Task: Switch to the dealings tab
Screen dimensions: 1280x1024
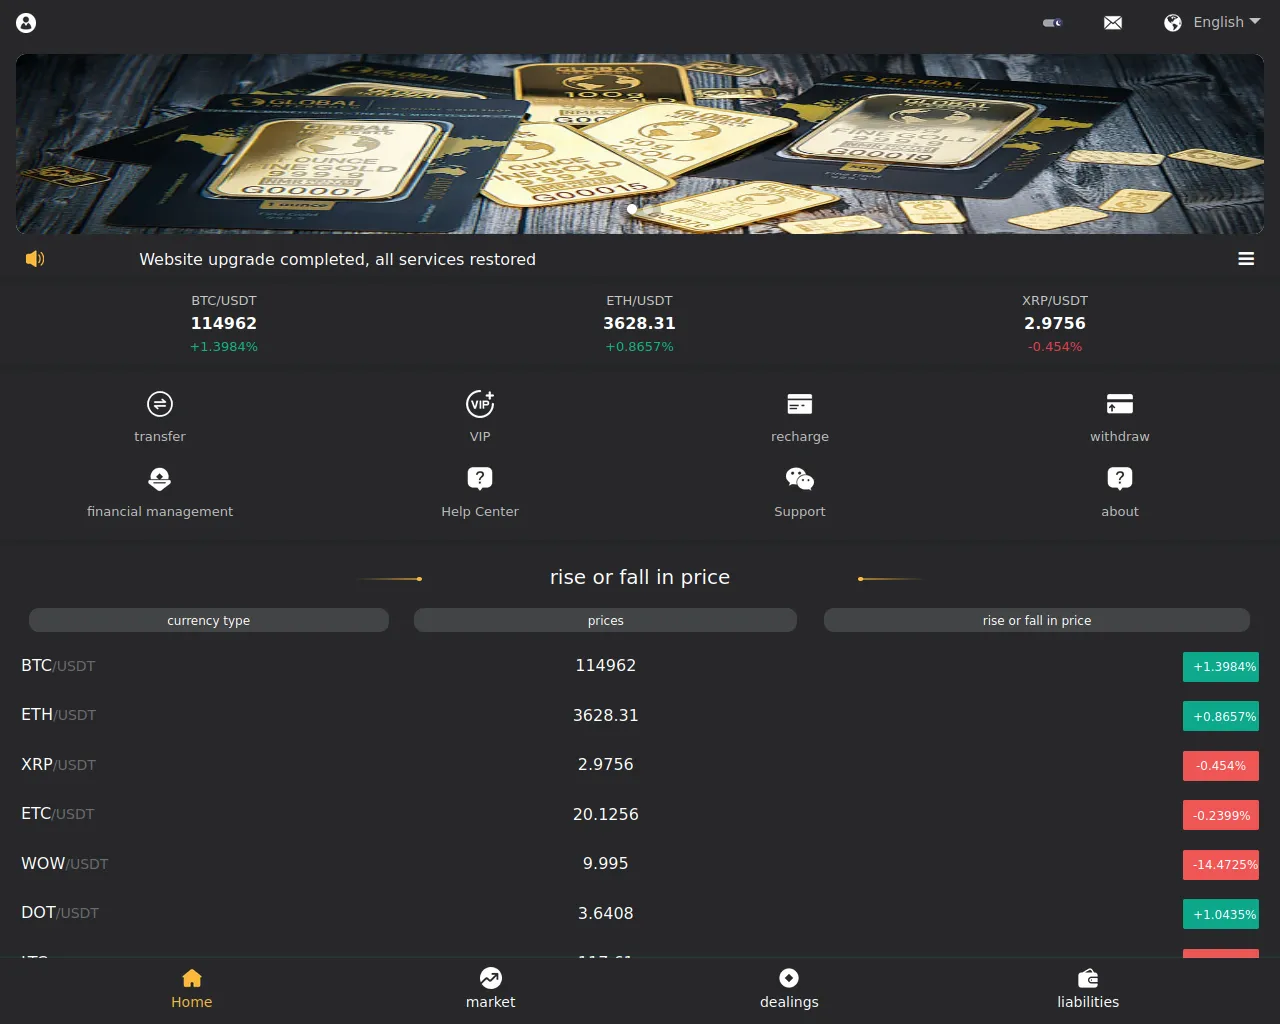Action: click(x=789, y=990)
